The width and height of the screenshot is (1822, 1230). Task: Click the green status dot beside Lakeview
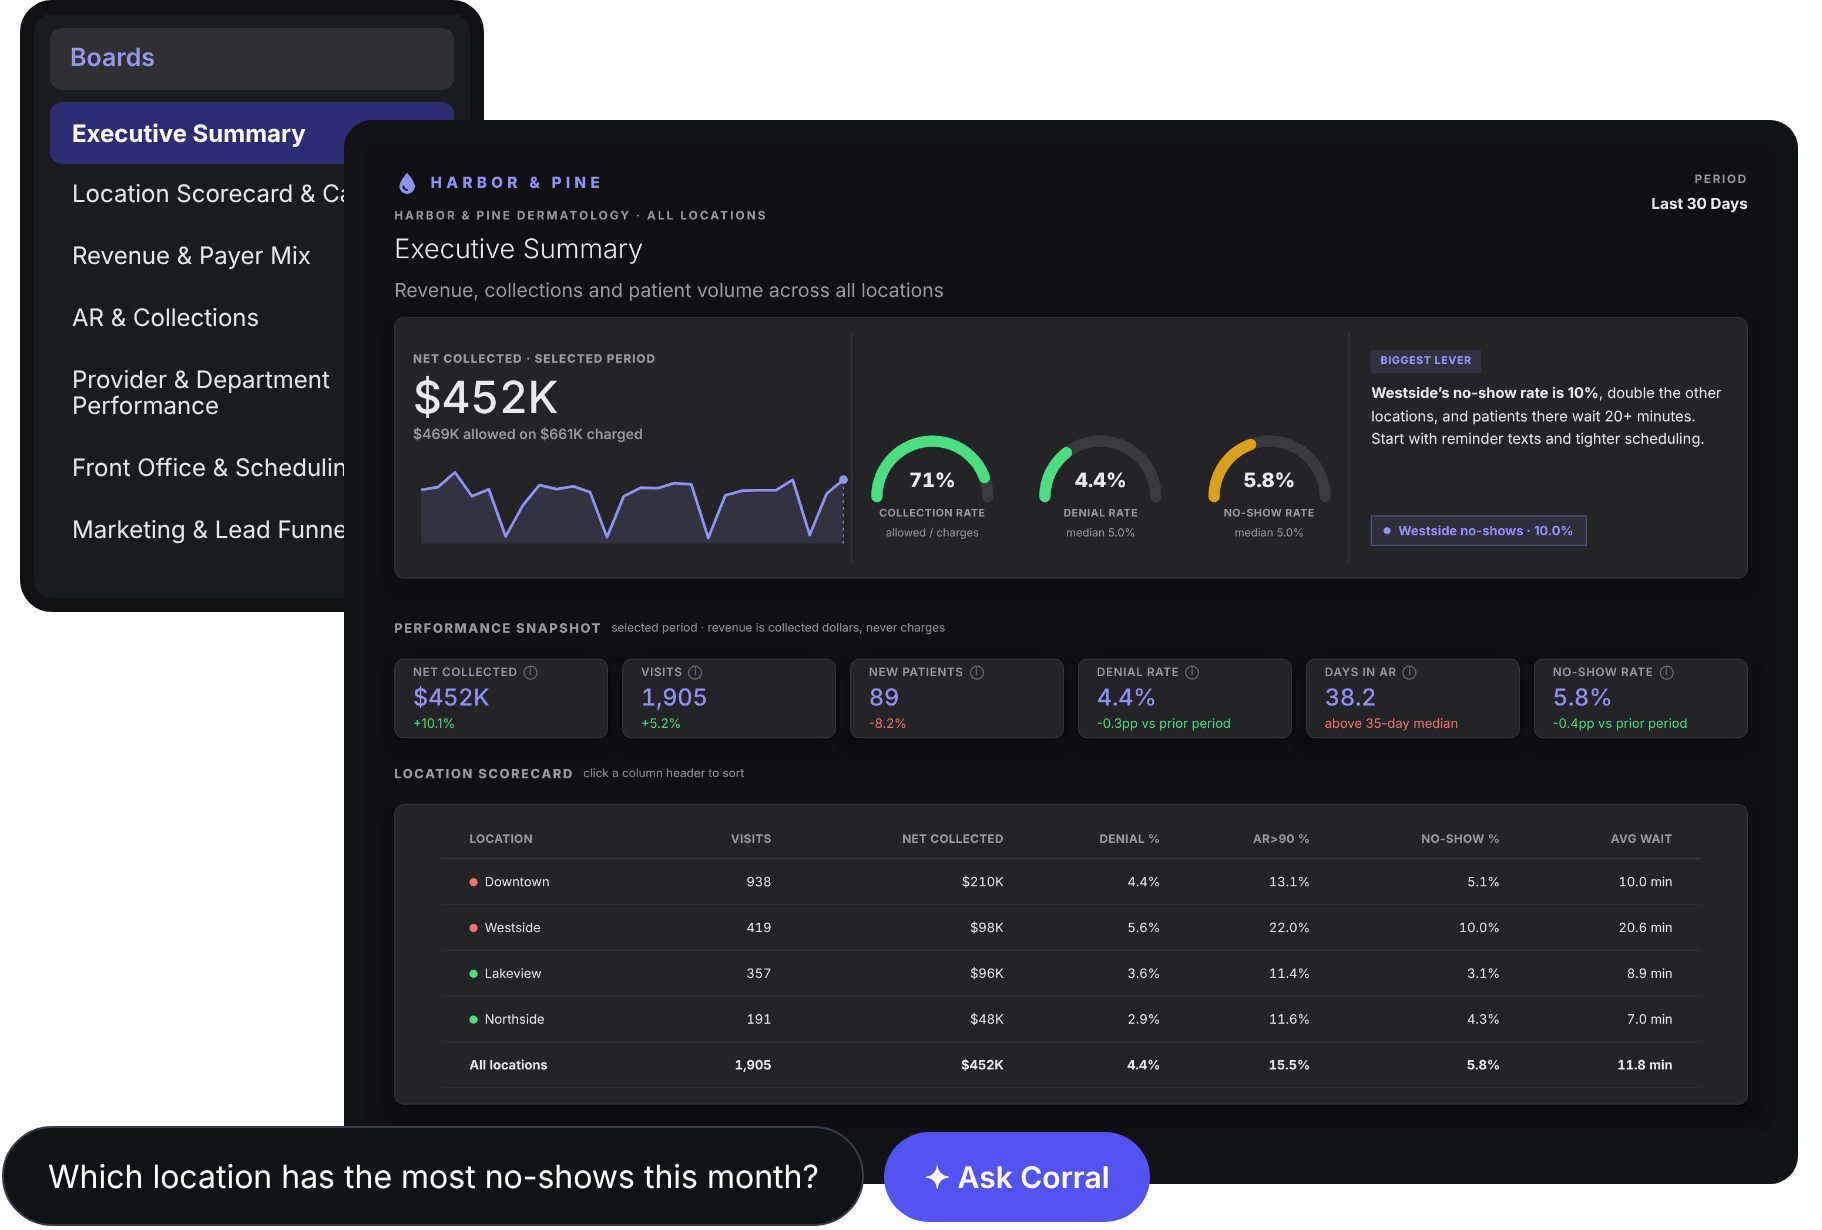coord(473,974)
